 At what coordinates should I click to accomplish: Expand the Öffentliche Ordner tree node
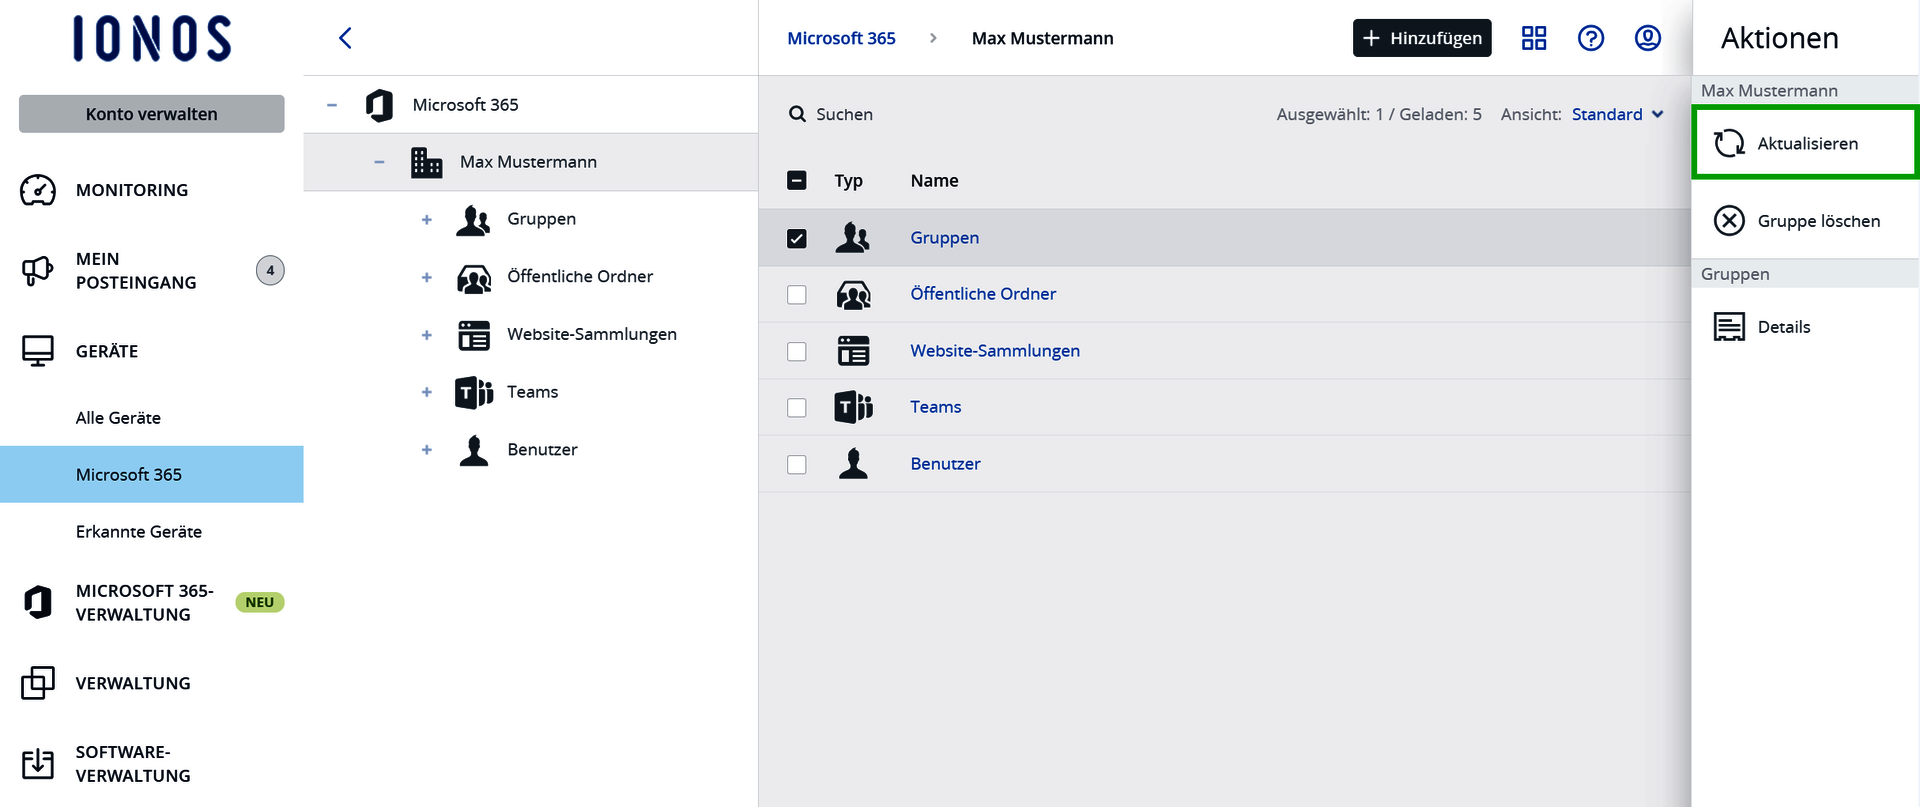point(427,277)
